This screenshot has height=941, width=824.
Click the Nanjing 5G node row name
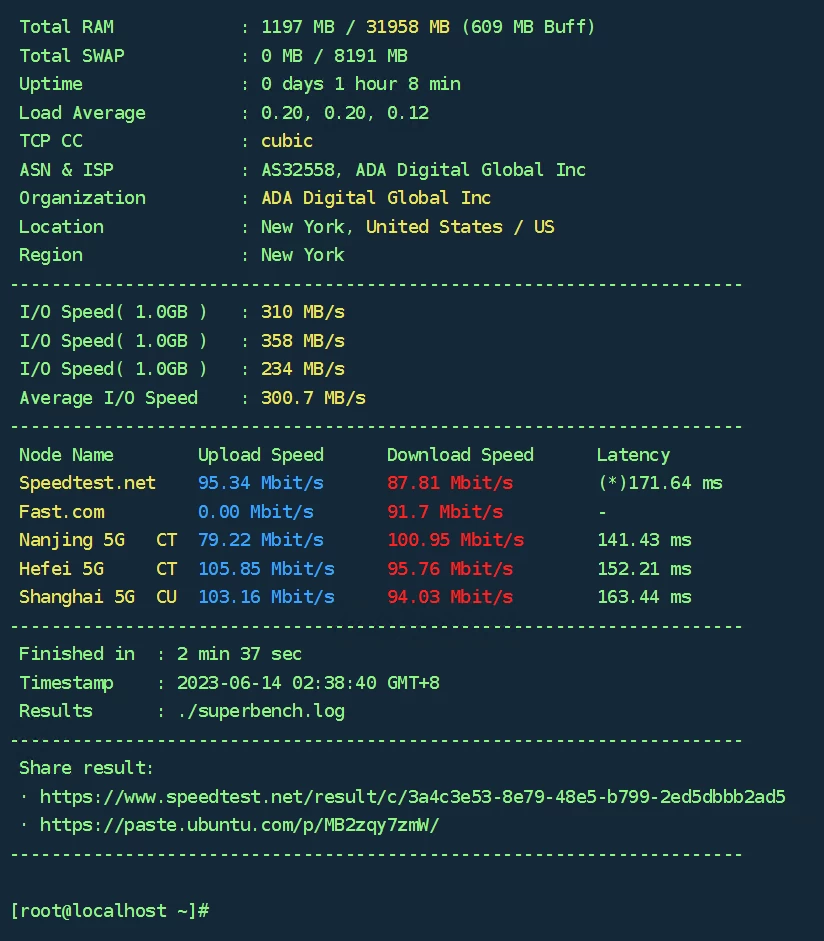72,540
